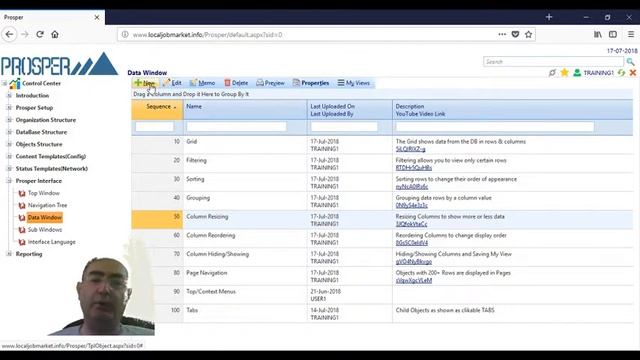This screenshot has width=640, height=360.
Task: Click the orange X logout icon
Action: 633,73
